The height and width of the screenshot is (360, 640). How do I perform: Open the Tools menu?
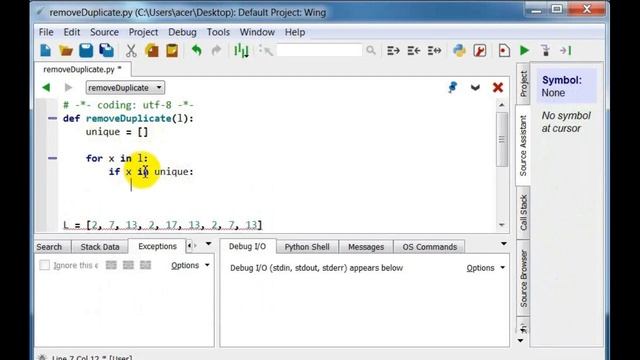point(218,32)
